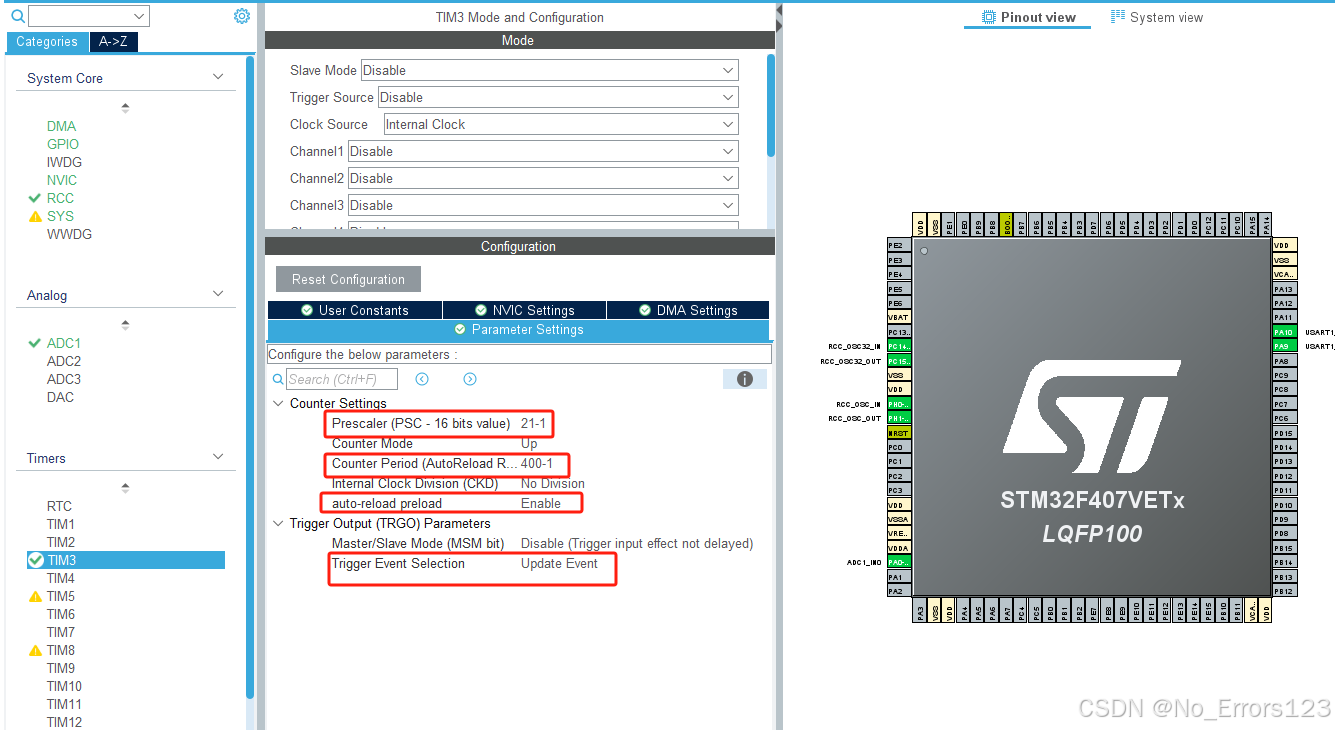Click the green check badge next to ADC1
Screen dimensions: 1335x730
(x=34, y=342)
